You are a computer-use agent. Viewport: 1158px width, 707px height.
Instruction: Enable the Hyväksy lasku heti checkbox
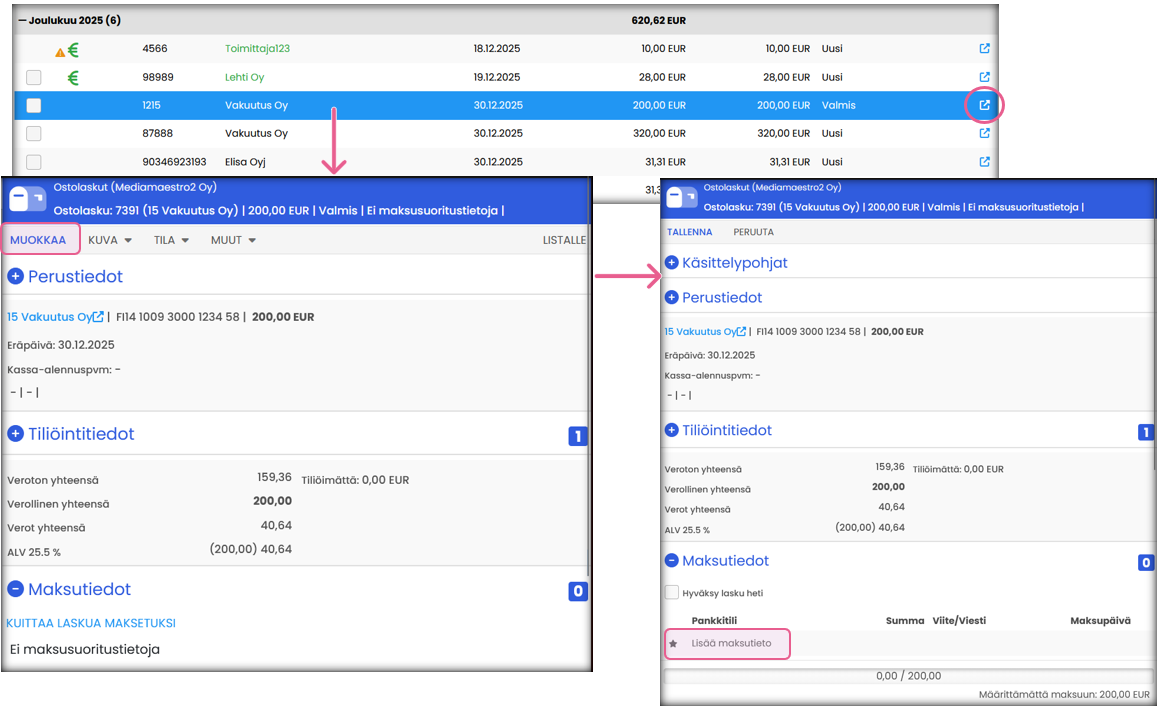point(672,593)
